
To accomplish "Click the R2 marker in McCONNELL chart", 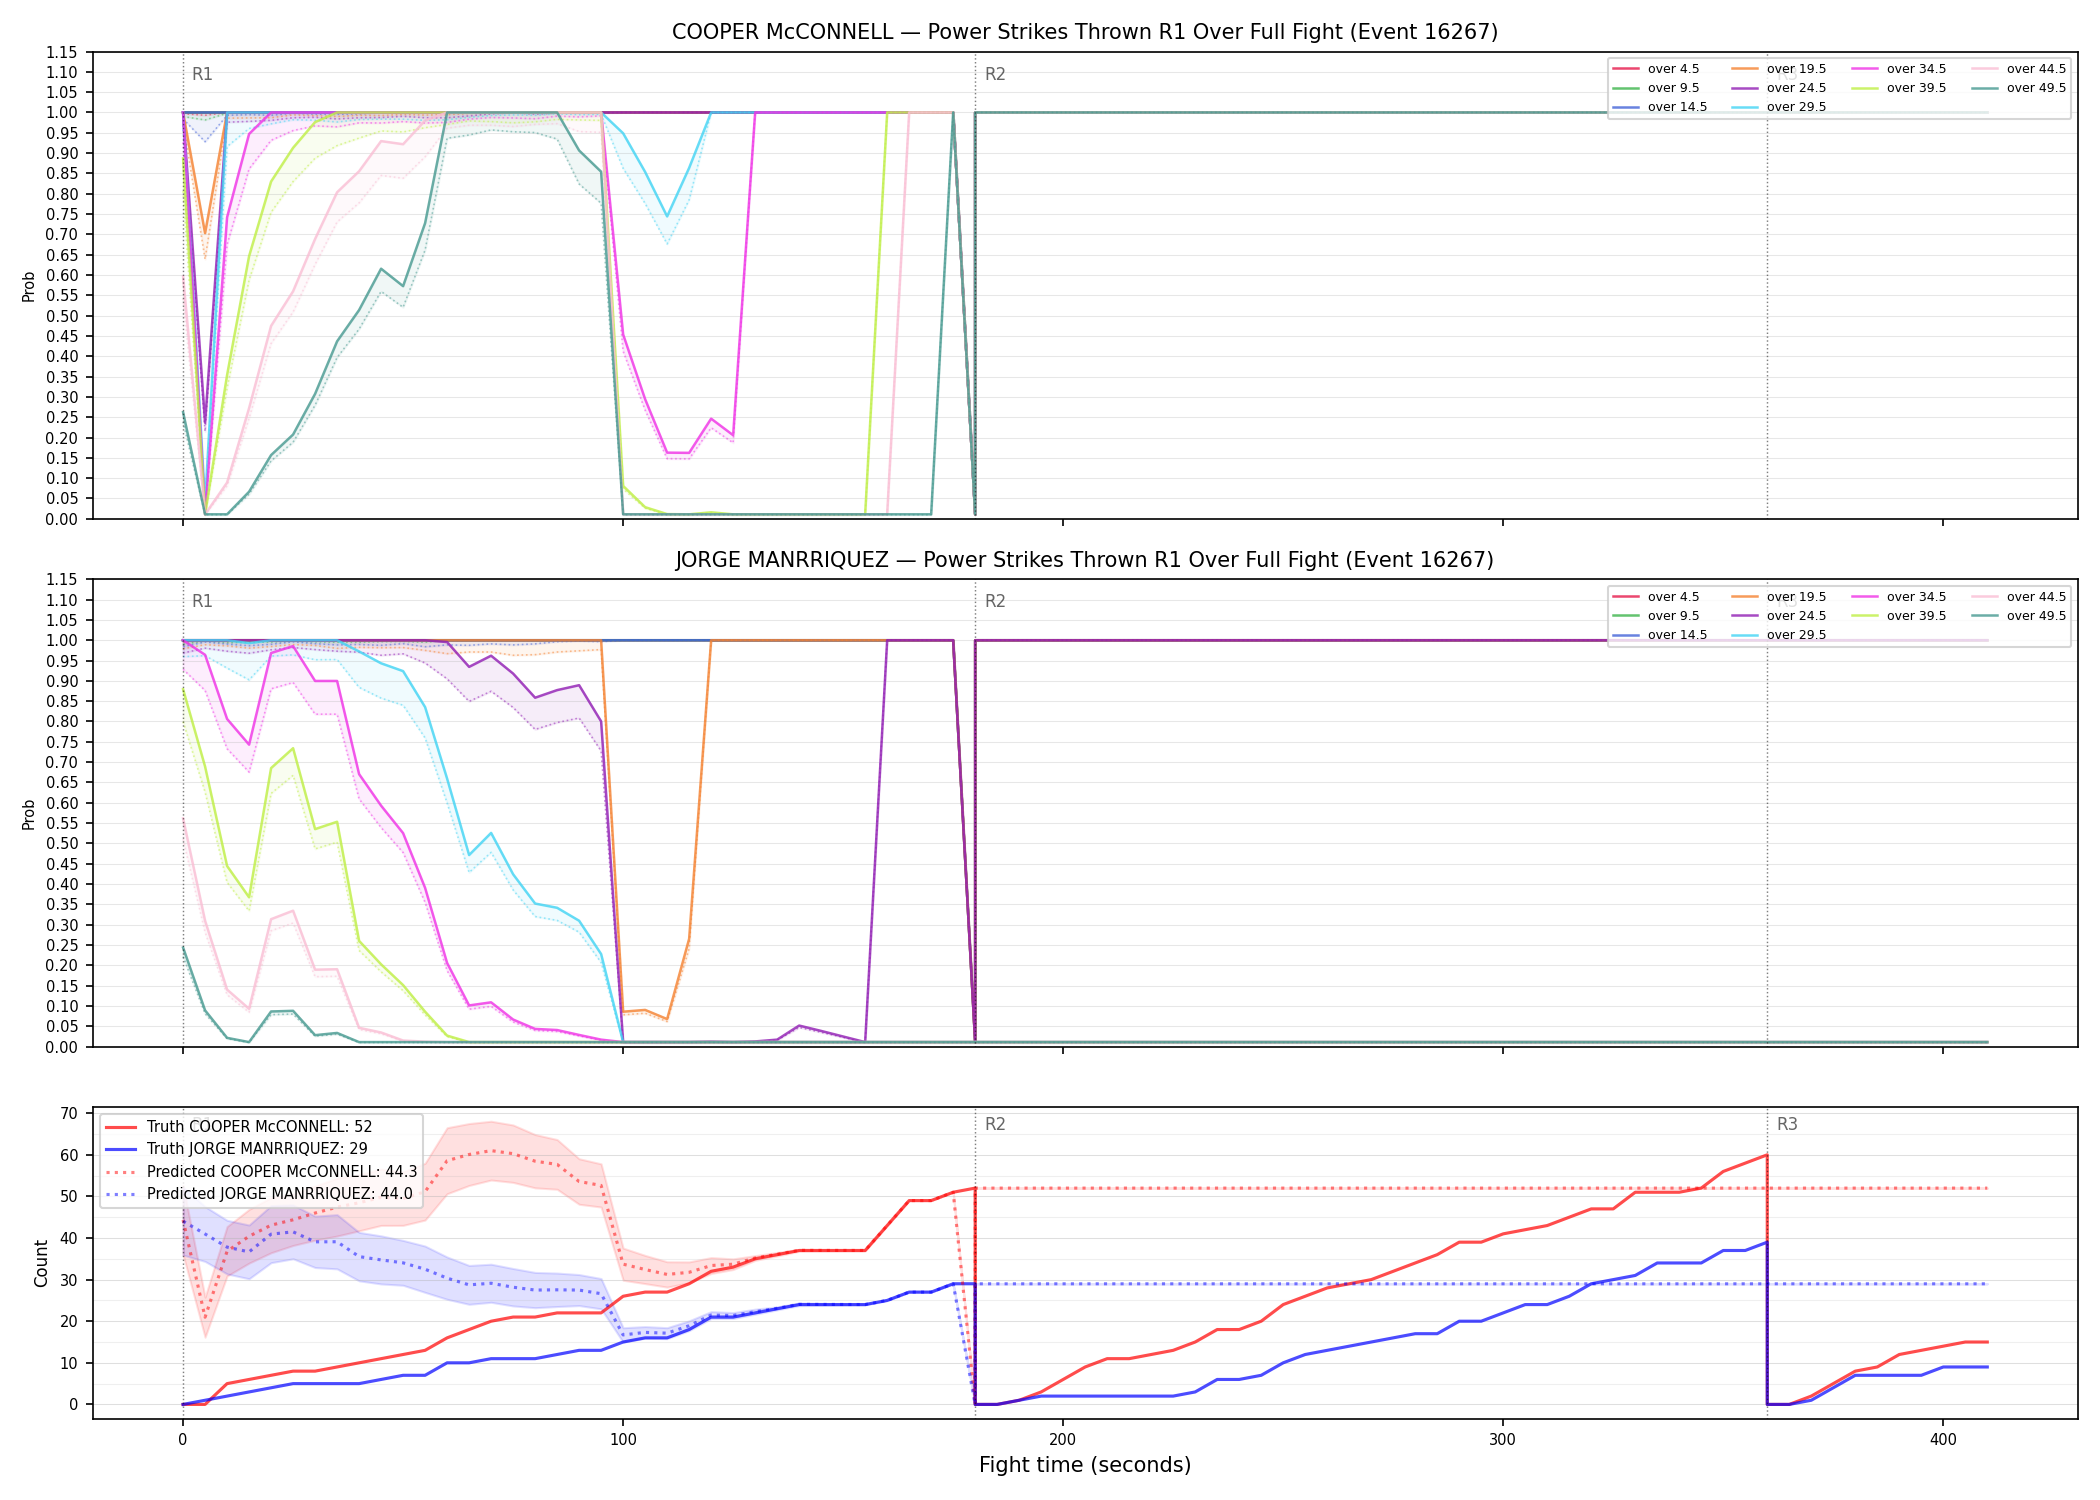I will pyautogui.click(x=995, y=74).
